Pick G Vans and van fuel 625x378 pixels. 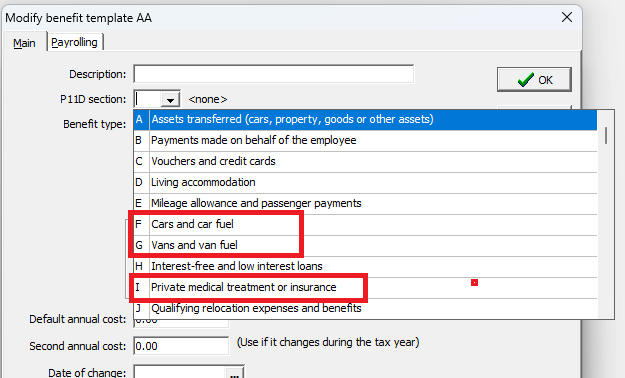pos(365,246)
